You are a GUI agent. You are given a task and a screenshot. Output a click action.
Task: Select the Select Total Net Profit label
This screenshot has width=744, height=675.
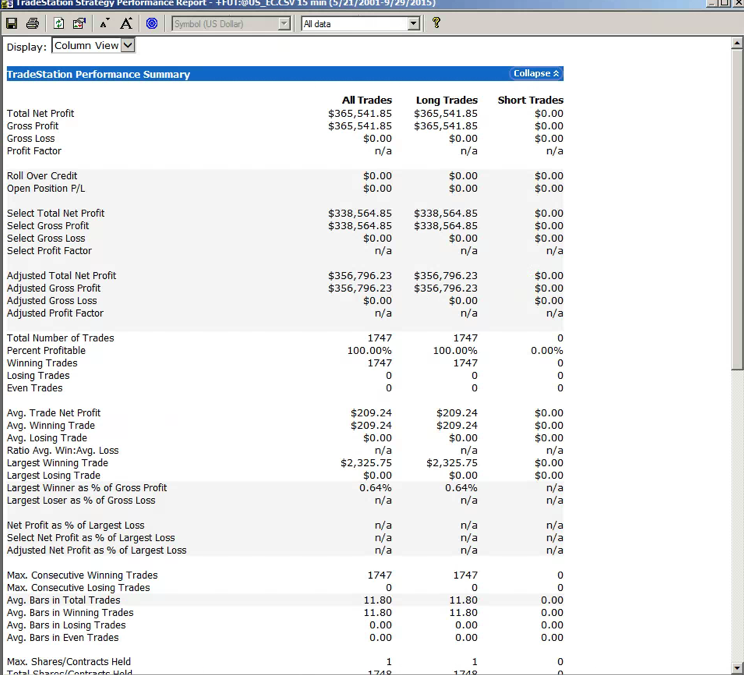click(x=56, y=213)
